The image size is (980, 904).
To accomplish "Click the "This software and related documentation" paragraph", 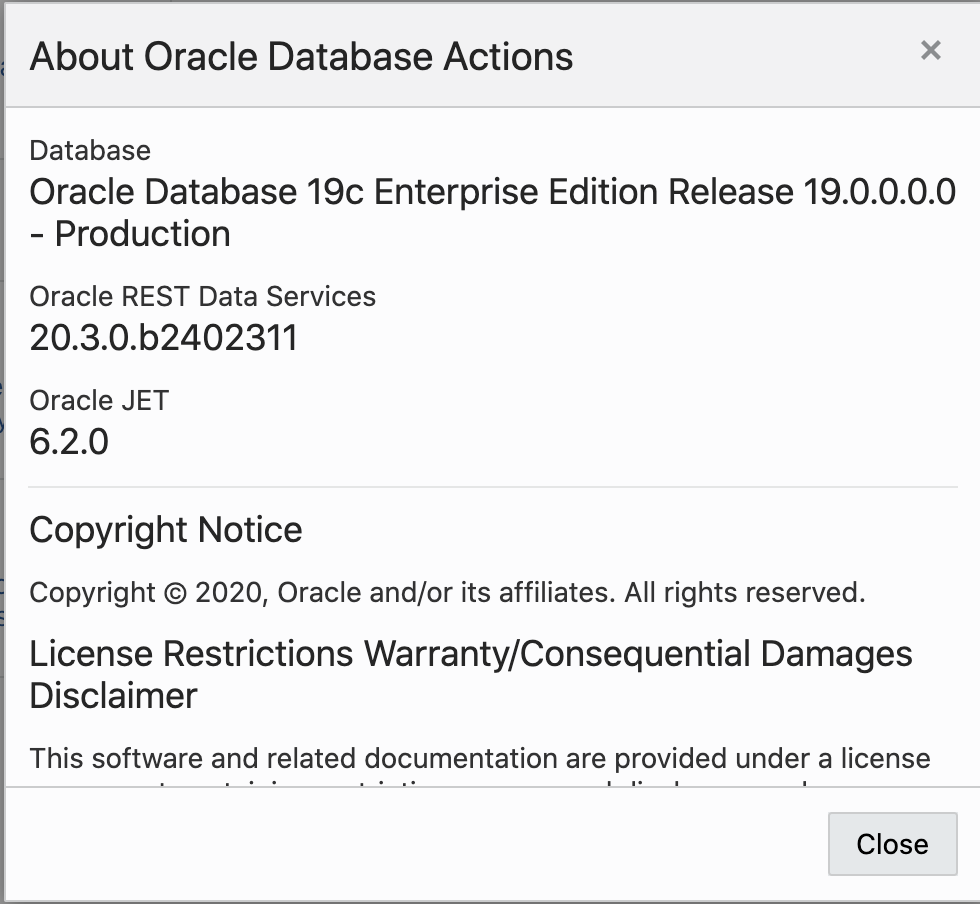I will click(479, 759).
